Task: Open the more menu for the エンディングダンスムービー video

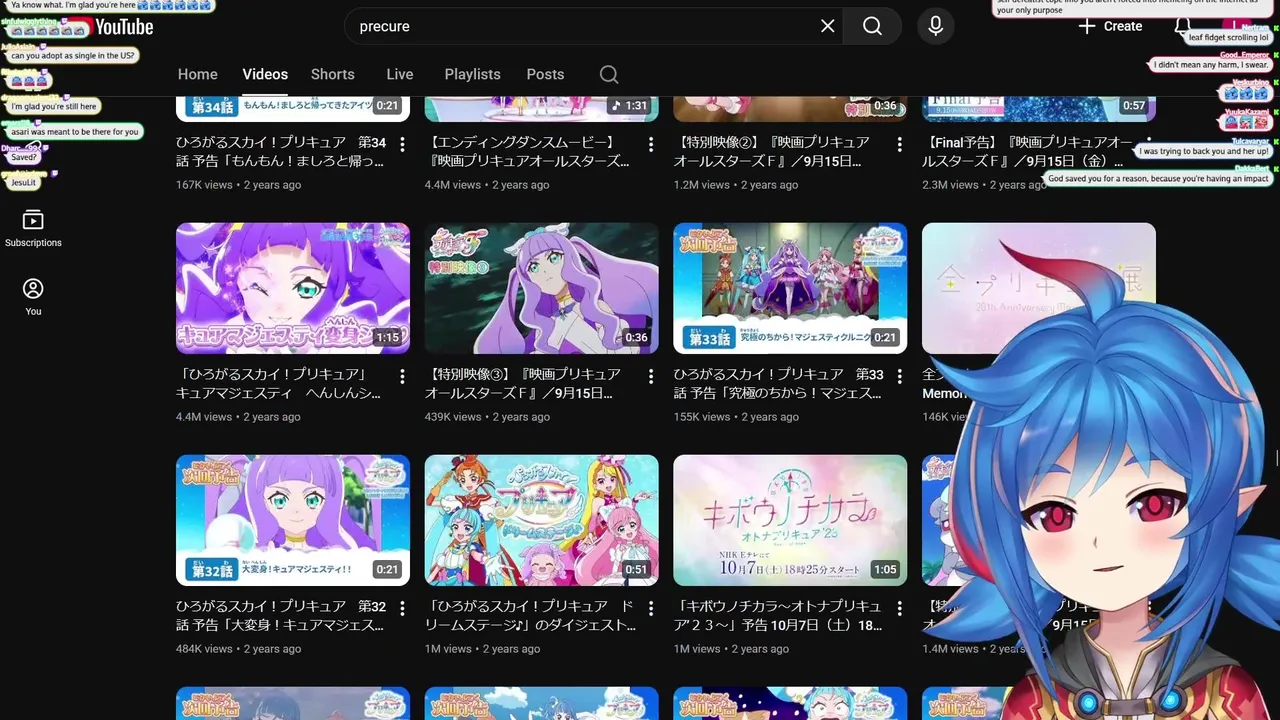Action: (651, 145)
